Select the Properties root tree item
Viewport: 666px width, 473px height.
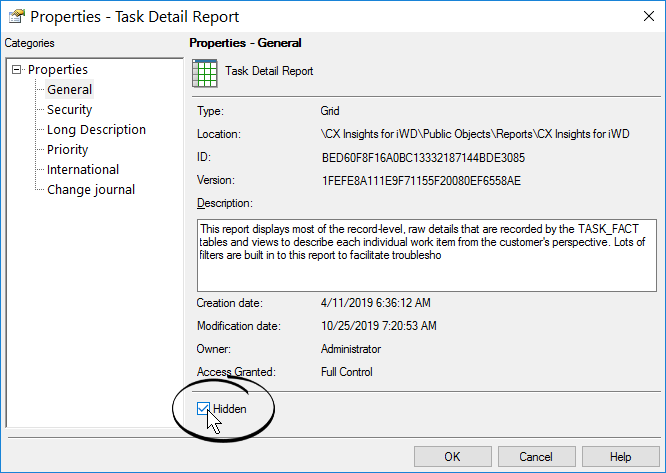58,70
